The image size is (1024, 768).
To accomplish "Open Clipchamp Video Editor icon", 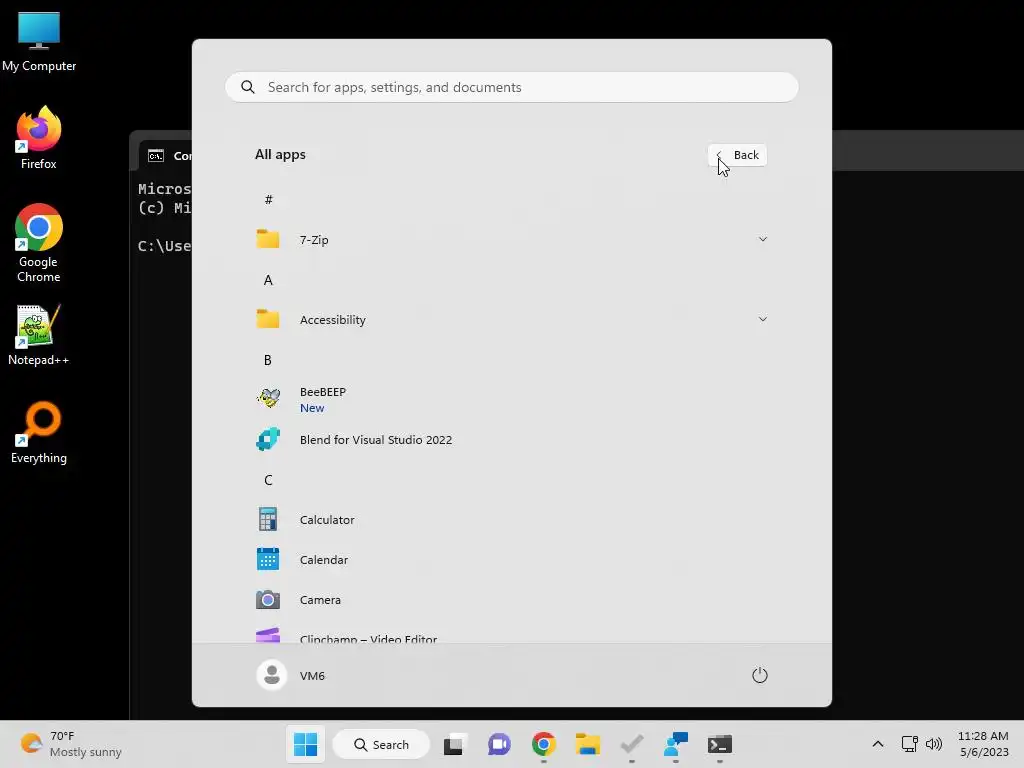I will 268,635.
